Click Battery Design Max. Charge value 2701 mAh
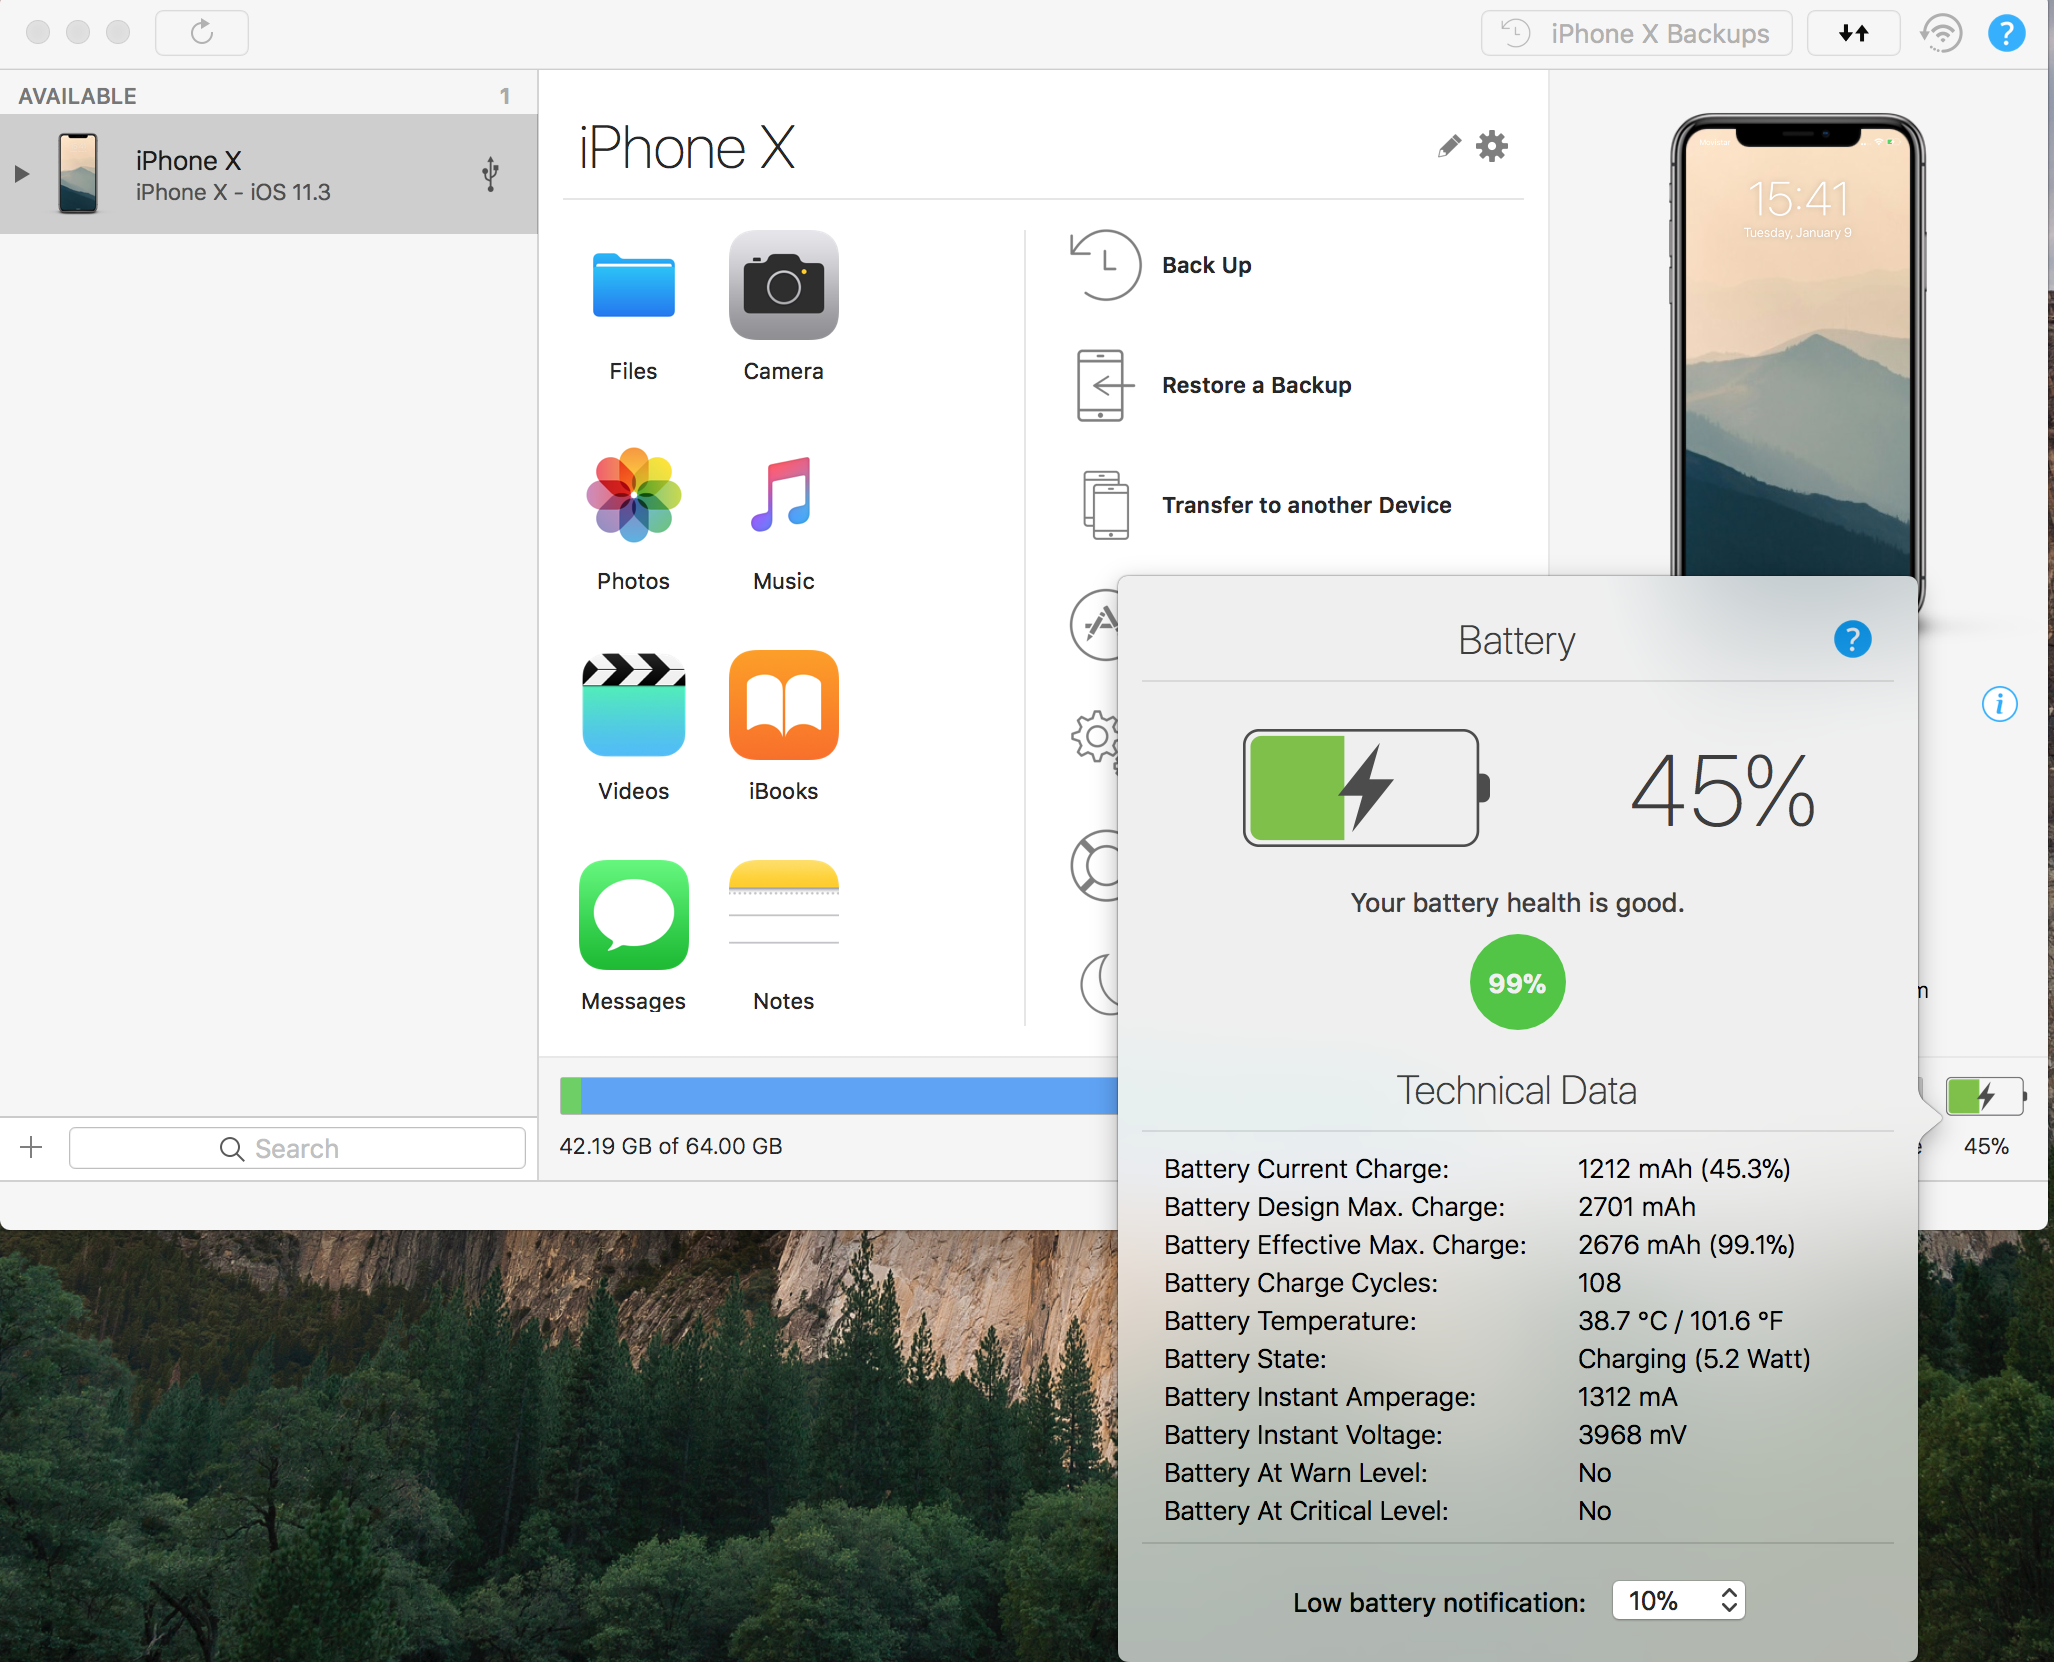This screenshot has width=2054, height=1662. [x=1637, y=1206]
